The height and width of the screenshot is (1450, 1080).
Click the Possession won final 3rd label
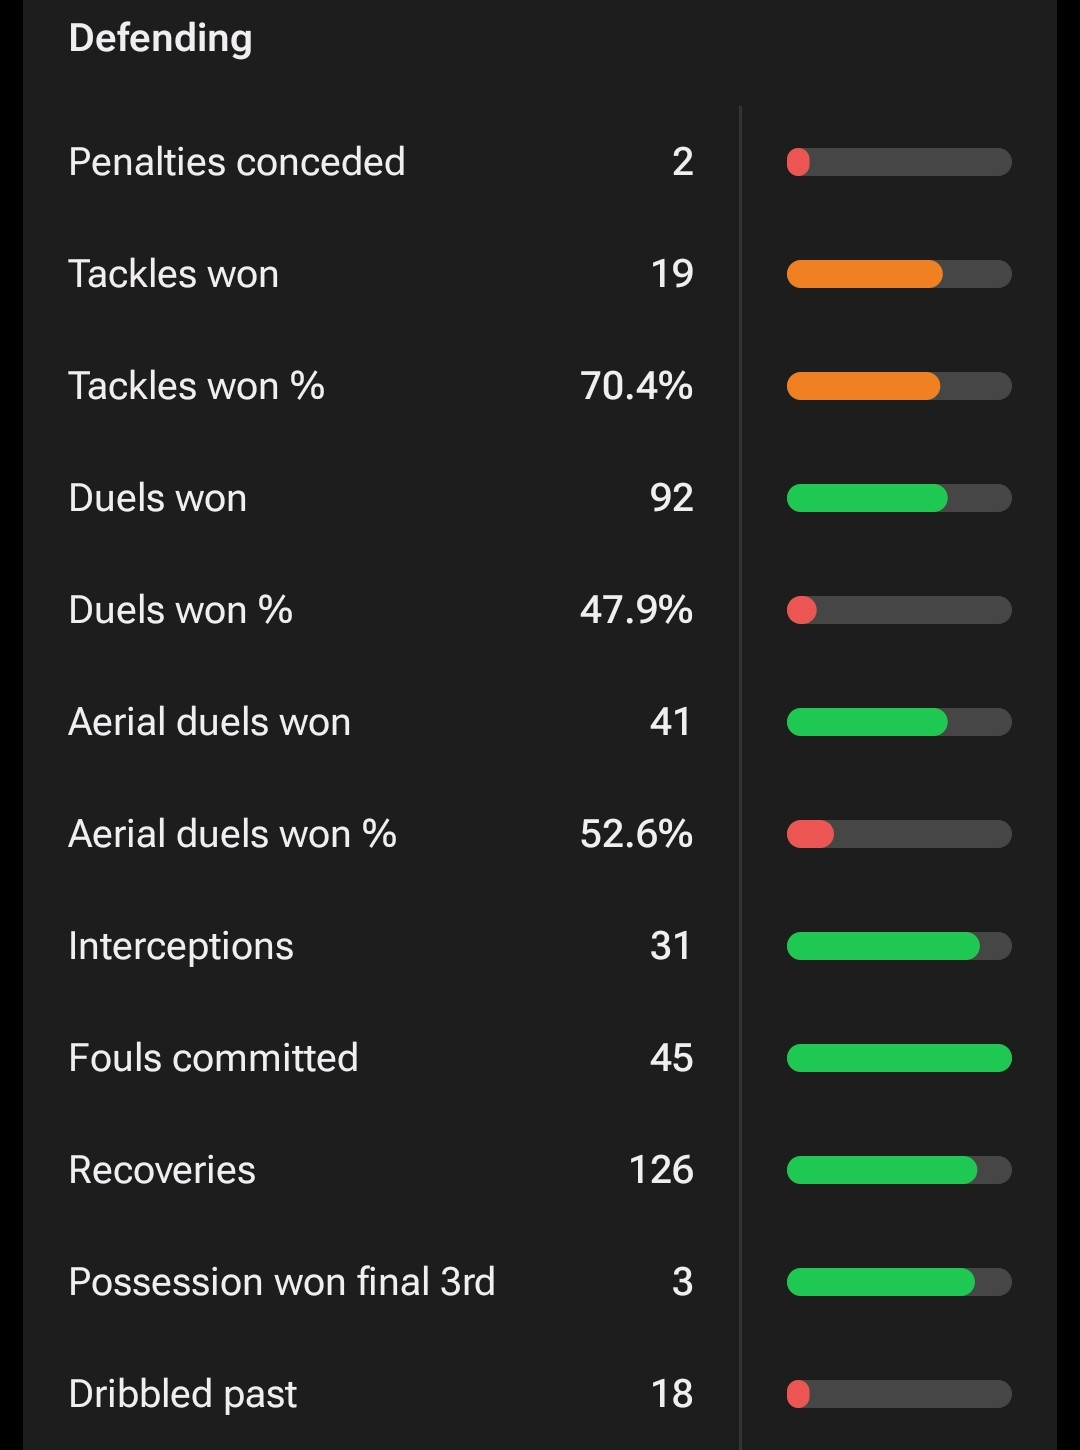coord(282,1282)
